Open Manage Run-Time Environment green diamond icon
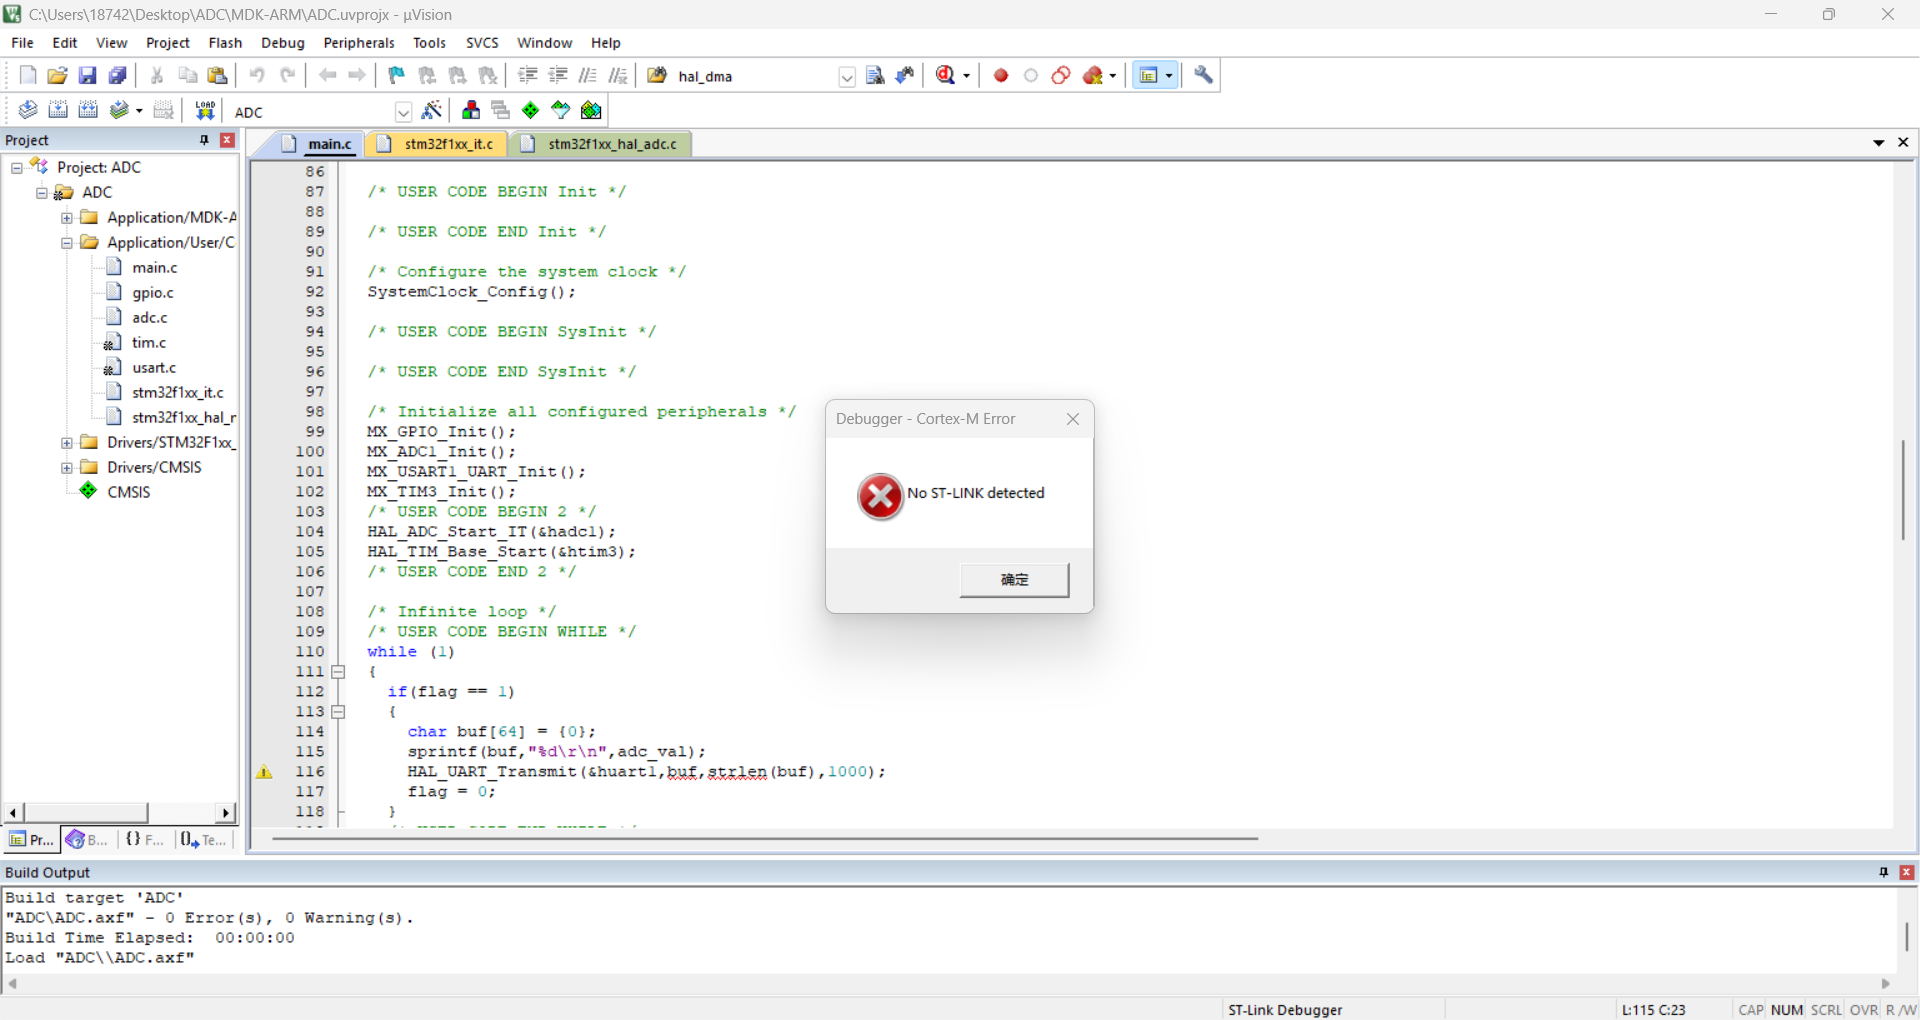 click(531, 111)
